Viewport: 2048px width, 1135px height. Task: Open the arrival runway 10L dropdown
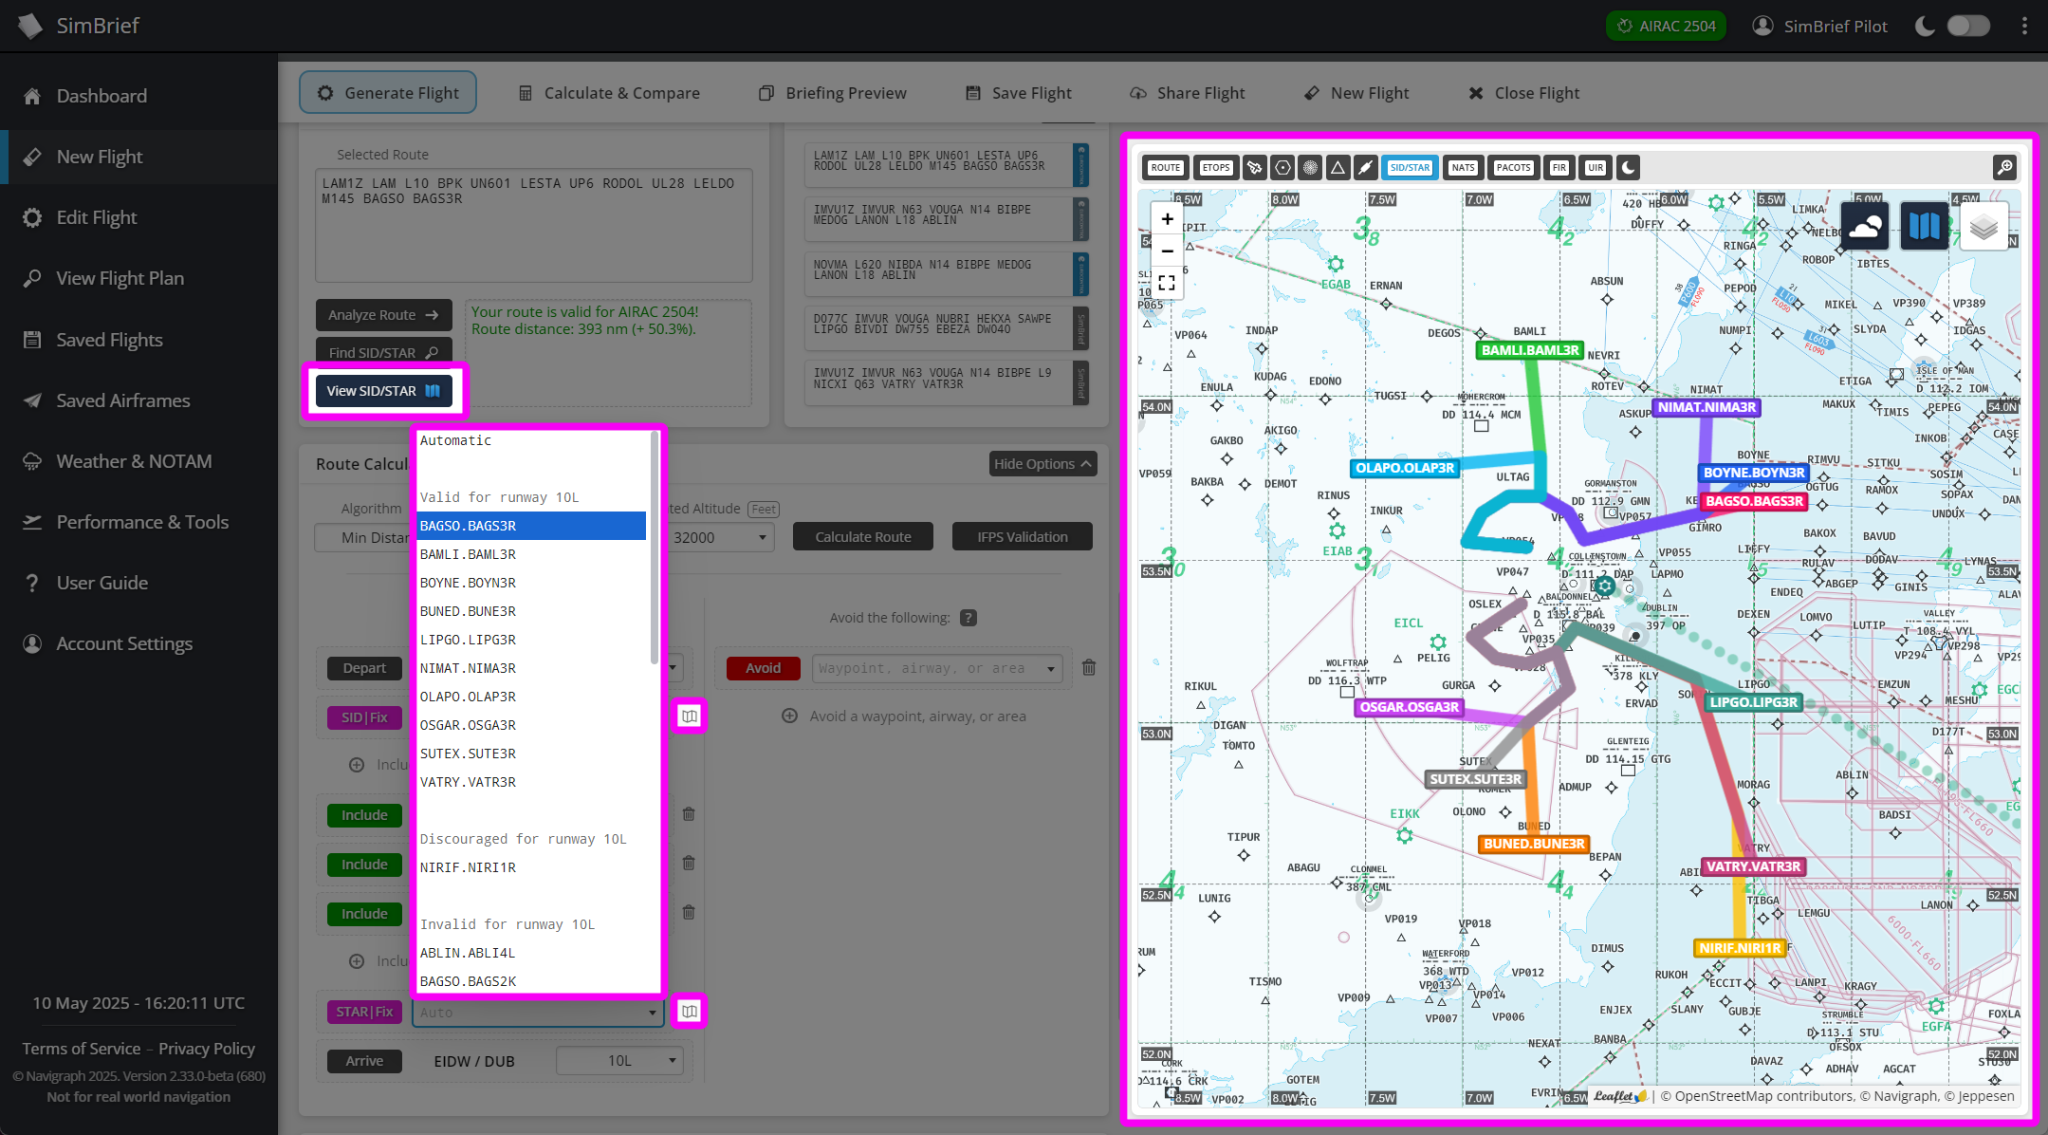(x=619, y=1060)
